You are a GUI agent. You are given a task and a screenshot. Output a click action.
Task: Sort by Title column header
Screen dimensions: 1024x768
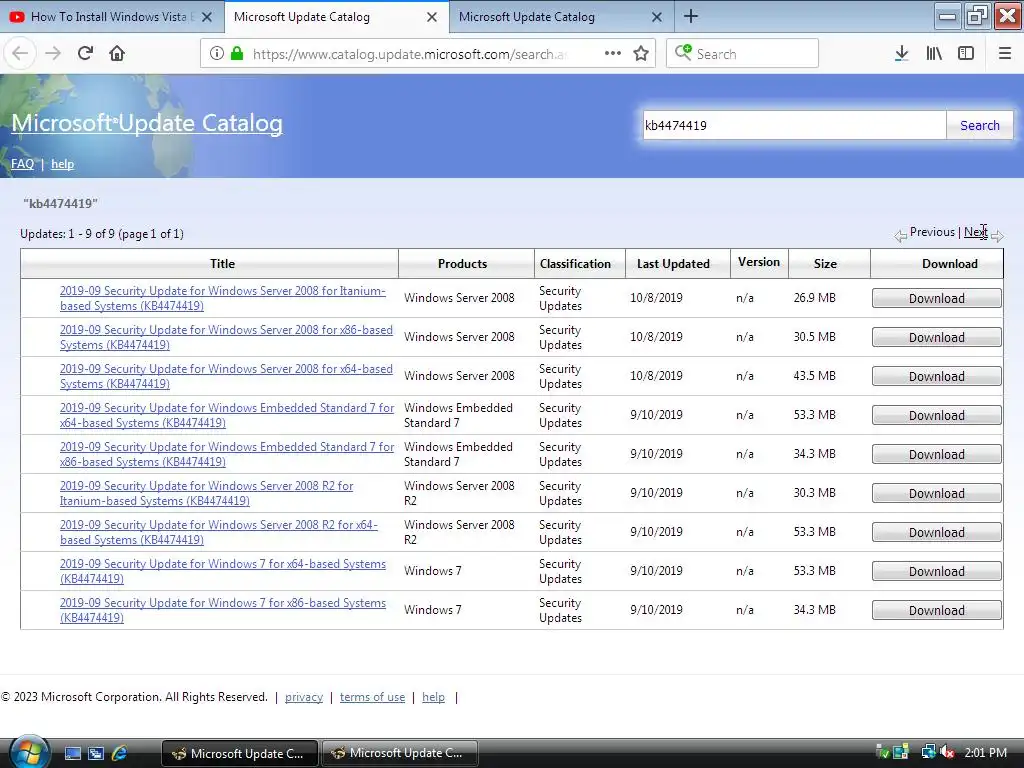pyautogui.click(x=222, y=264)
